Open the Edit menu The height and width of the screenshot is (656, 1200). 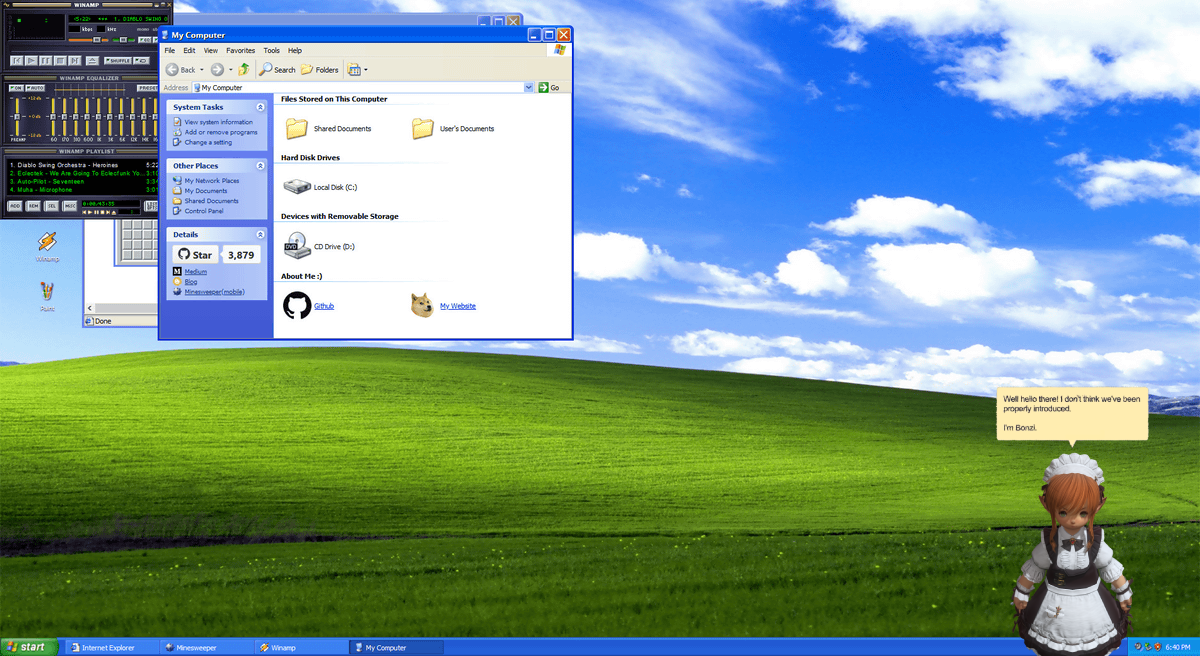(189, 50)
